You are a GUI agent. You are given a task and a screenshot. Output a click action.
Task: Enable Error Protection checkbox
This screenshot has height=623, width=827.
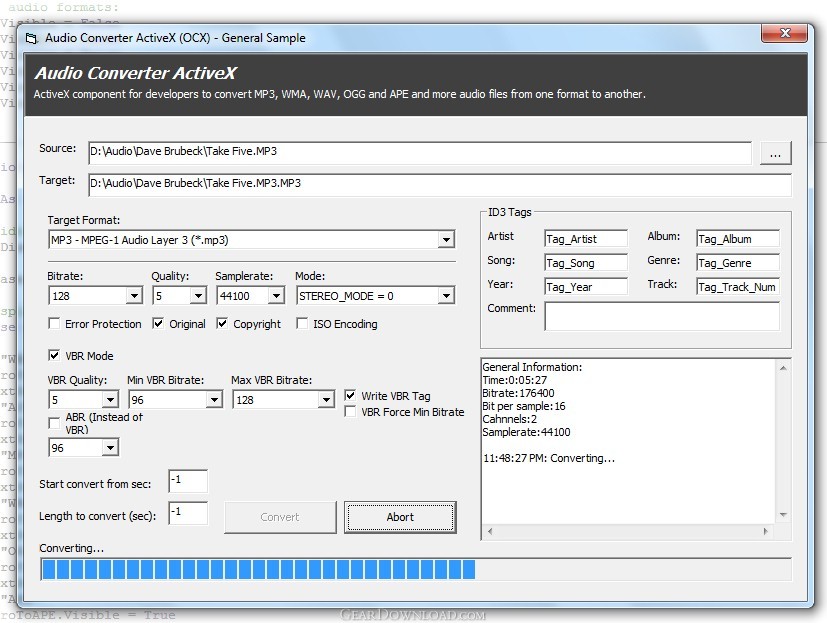click(x=54, y=323)
